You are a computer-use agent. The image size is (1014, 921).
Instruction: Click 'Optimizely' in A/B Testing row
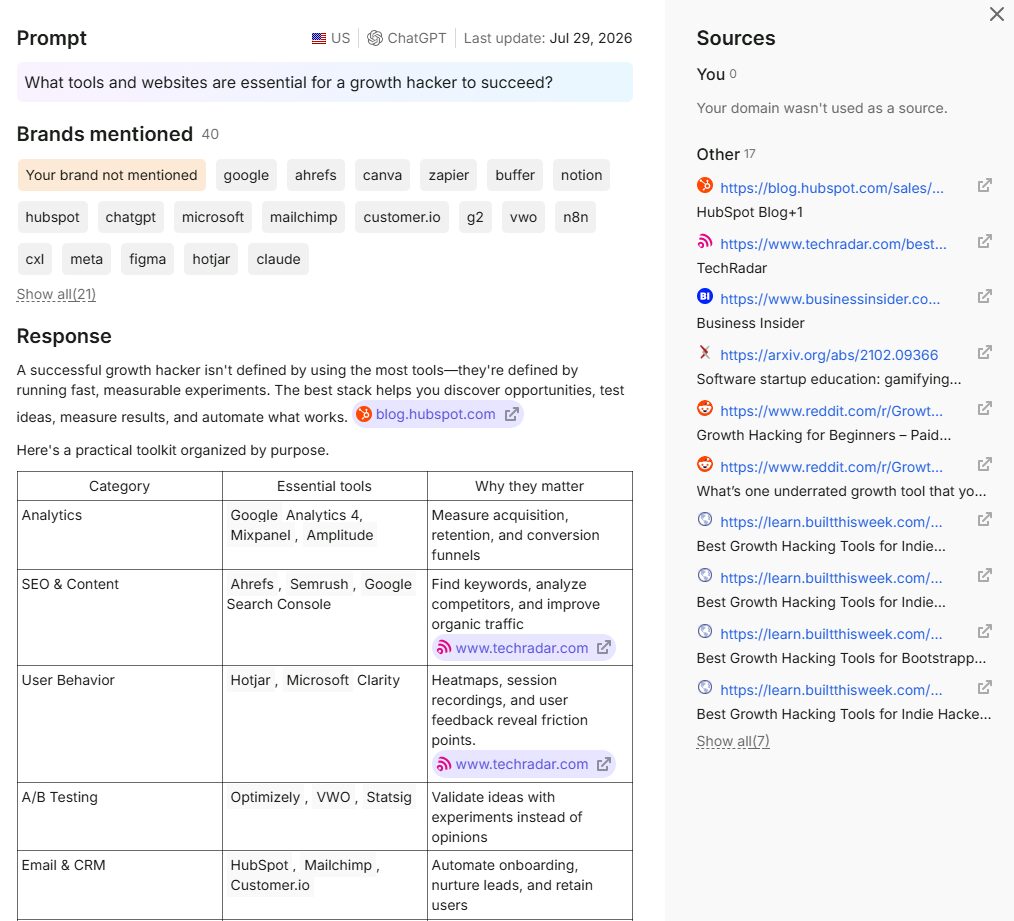pyautogui.click(x=265, y=797)
